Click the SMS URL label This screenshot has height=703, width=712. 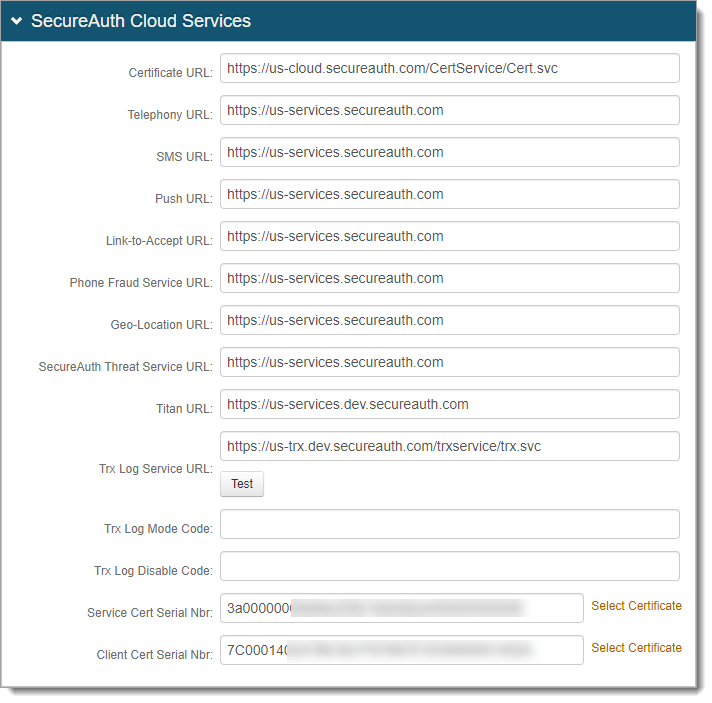[x=184, y=157]
